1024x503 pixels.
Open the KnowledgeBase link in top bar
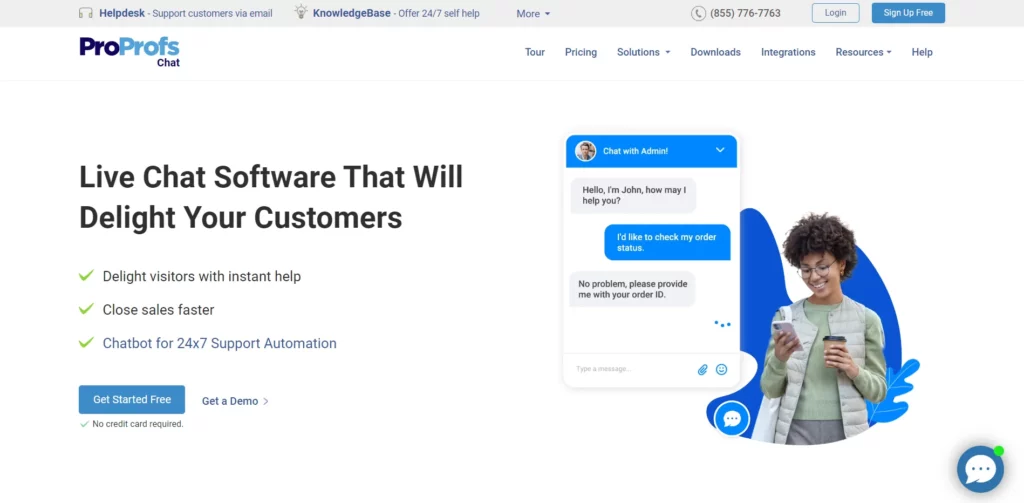(351, 13)
